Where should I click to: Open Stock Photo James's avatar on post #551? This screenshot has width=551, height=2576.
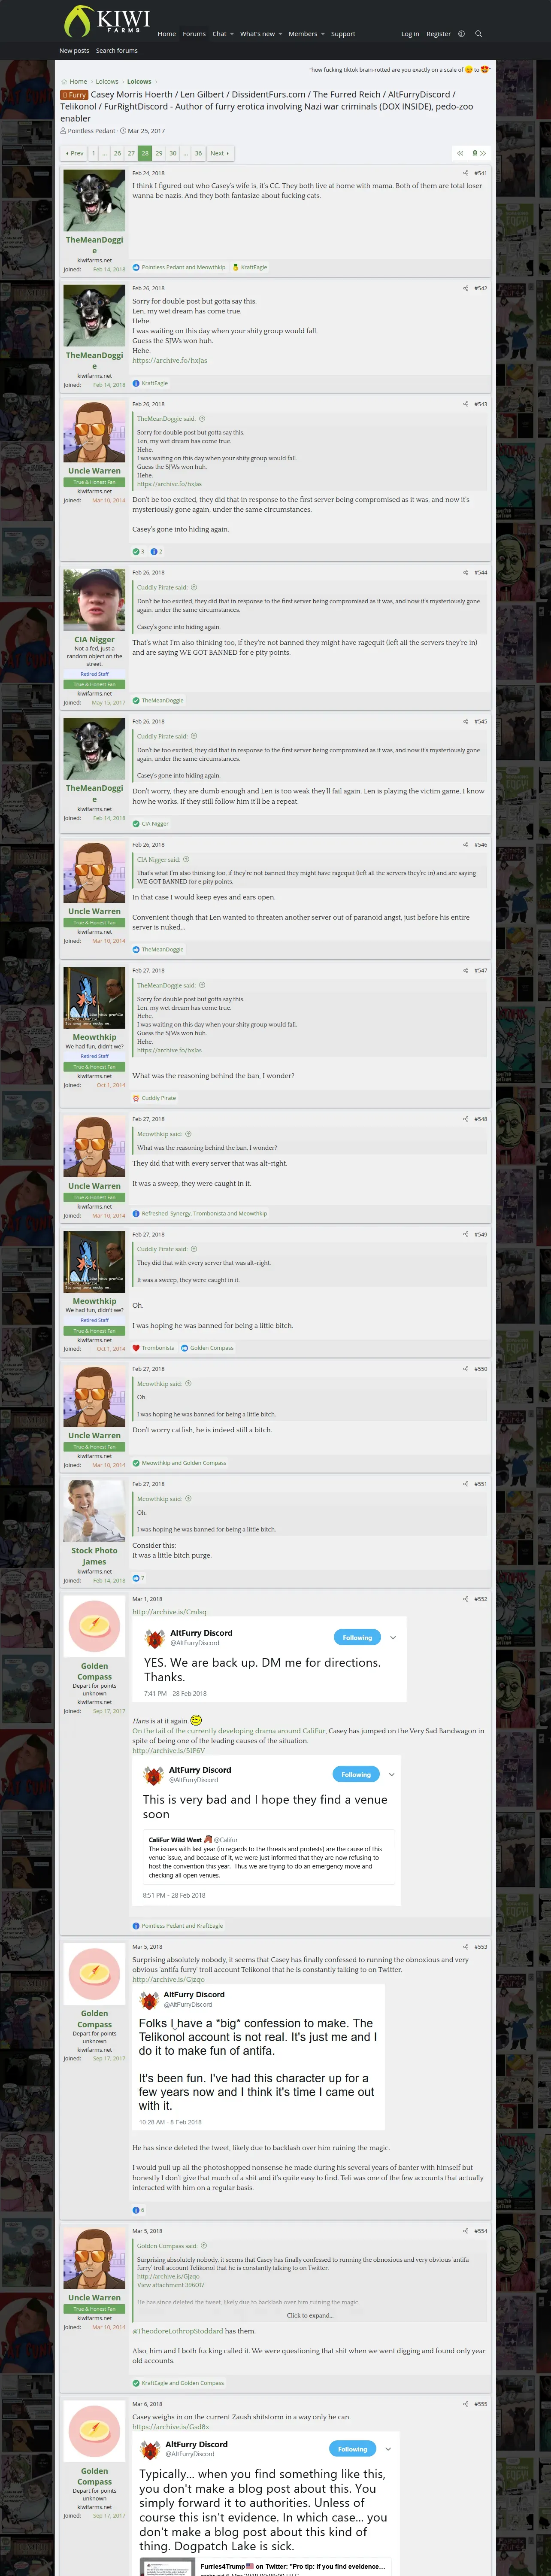(94, 1511)
